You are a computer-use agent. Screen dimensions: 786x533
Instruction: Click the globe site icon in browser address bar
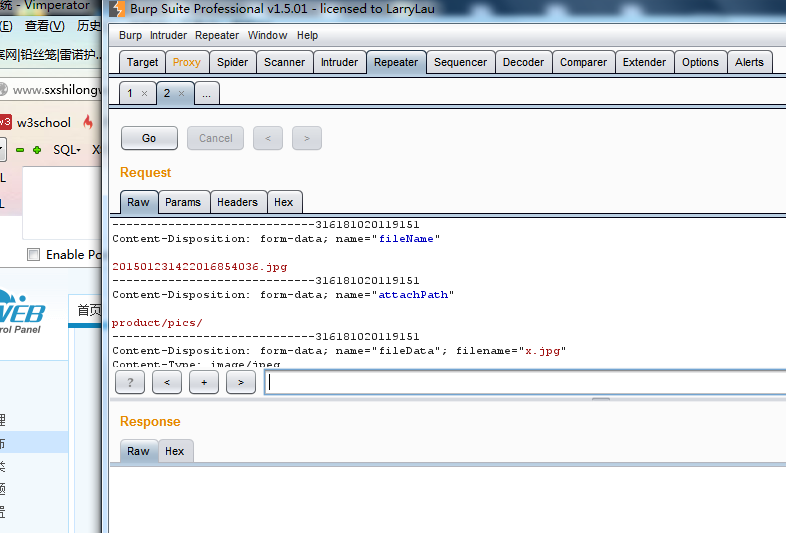coord(4,90)
